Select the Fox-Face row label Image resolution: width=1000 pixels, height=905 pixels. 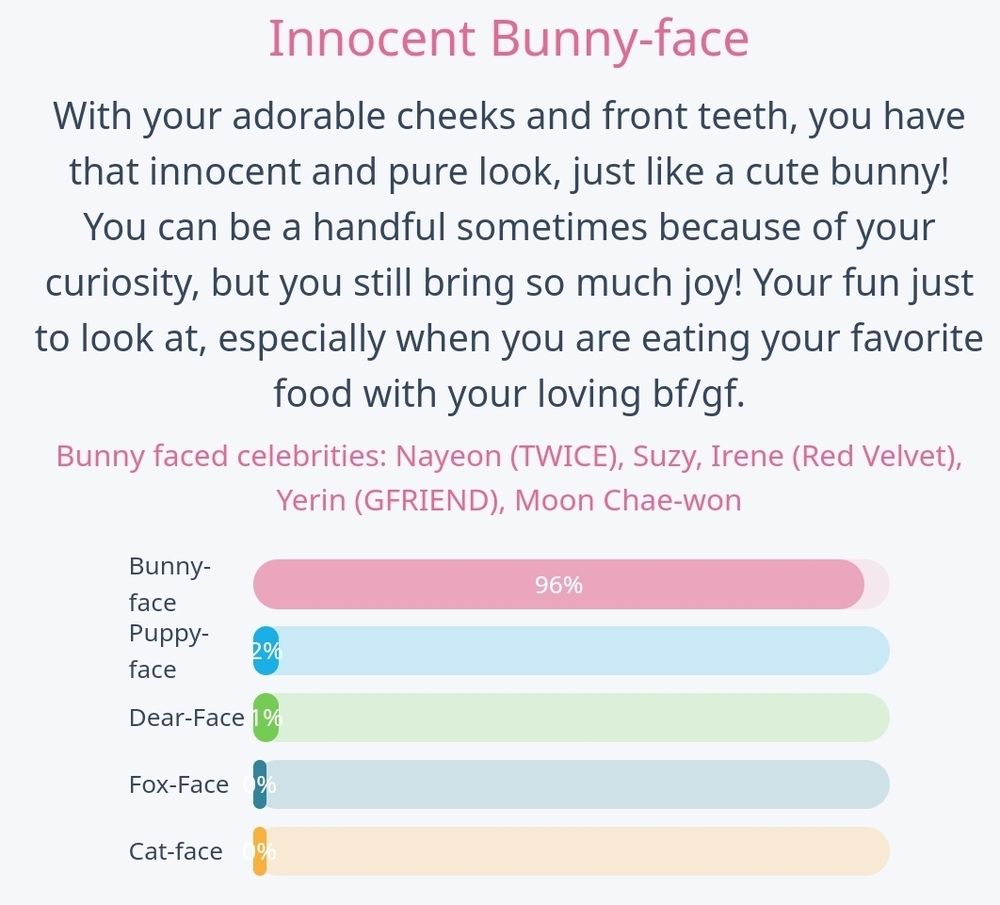[x=178, y=785]
